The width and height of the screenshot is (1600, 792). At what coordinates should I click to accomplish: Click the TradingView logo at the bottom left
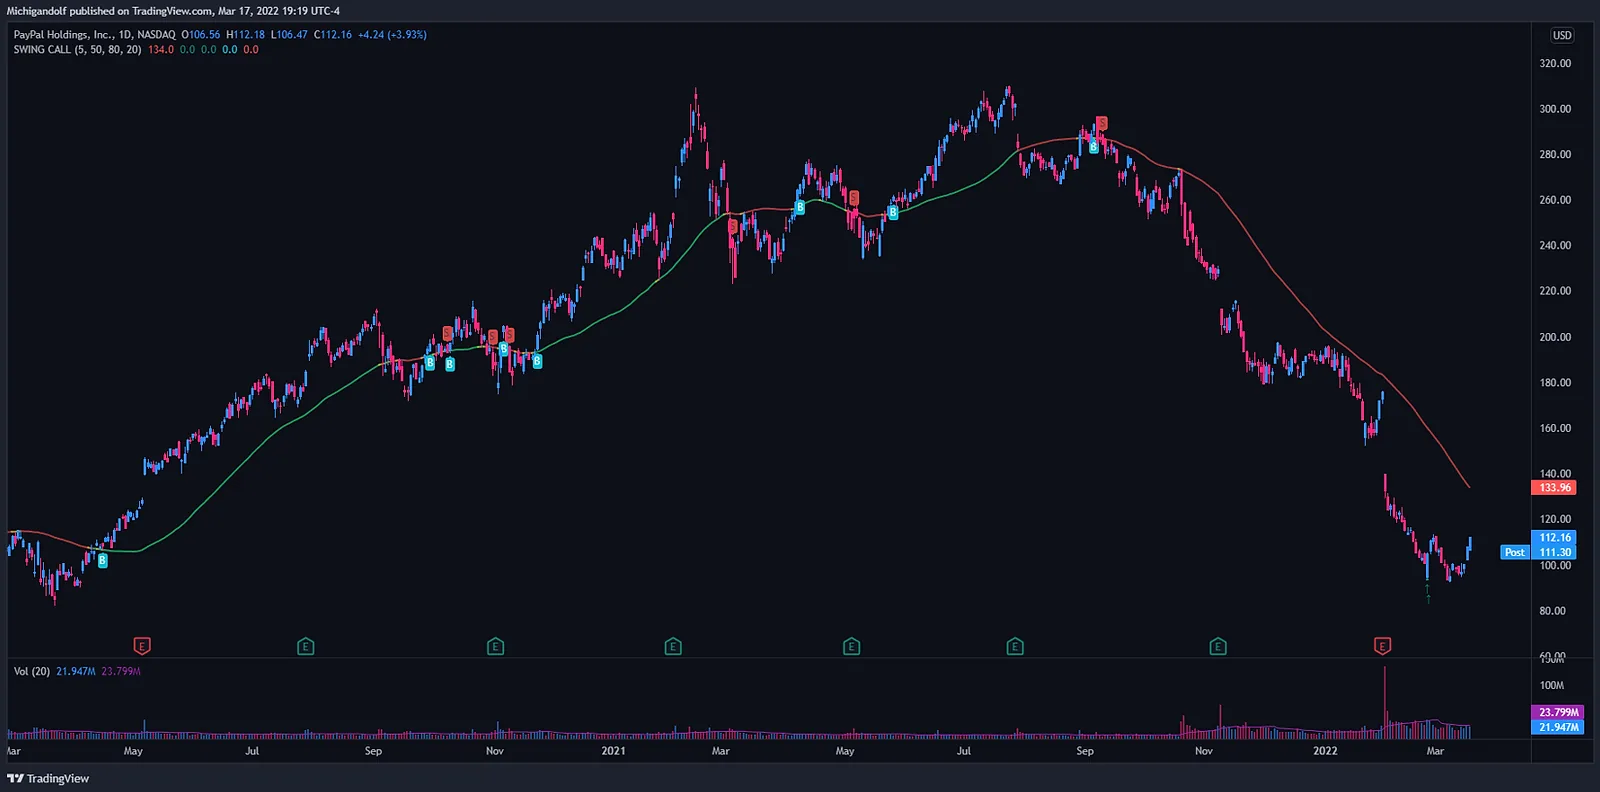click(48, 778)
